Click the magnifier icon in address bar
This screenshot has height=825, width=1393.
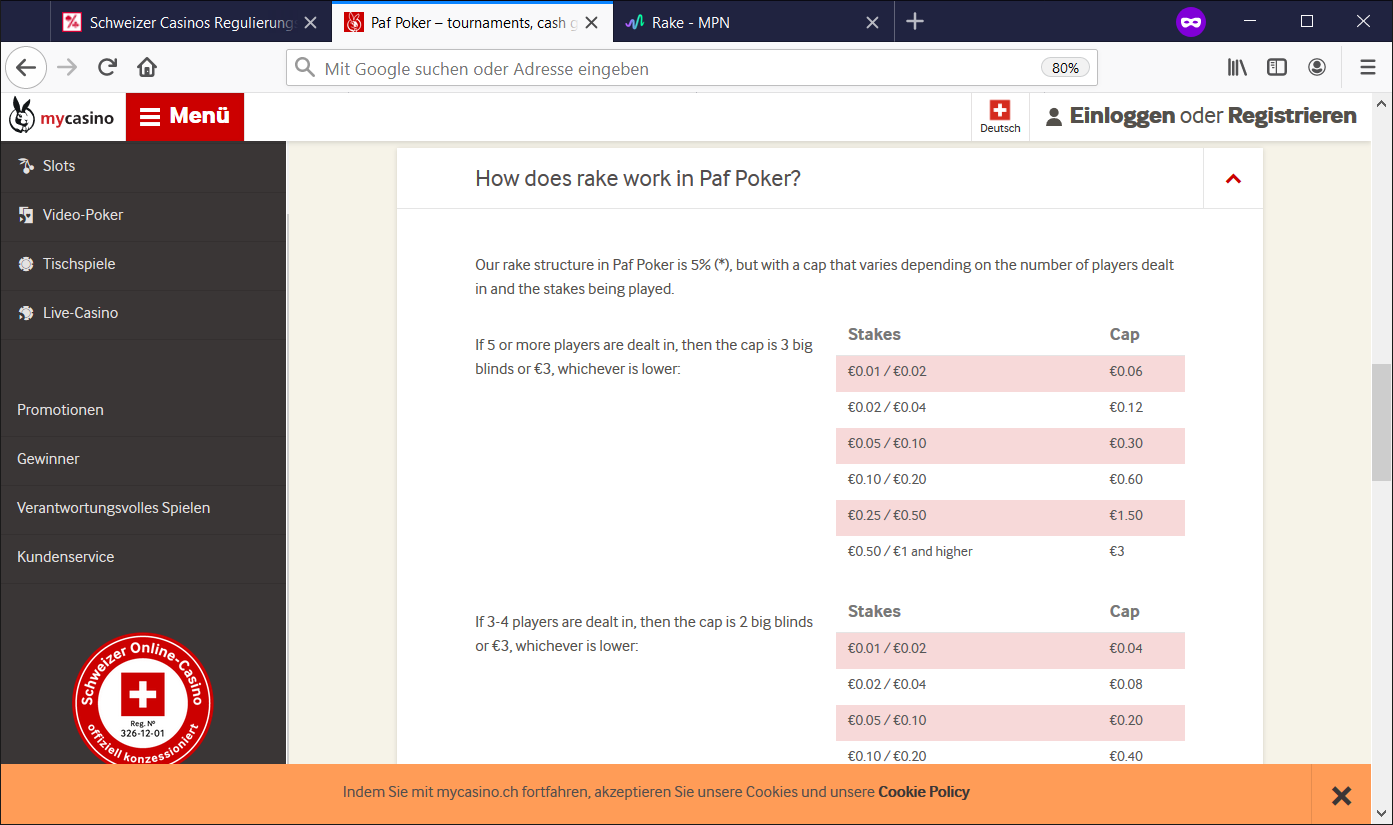tap(305, 68)
